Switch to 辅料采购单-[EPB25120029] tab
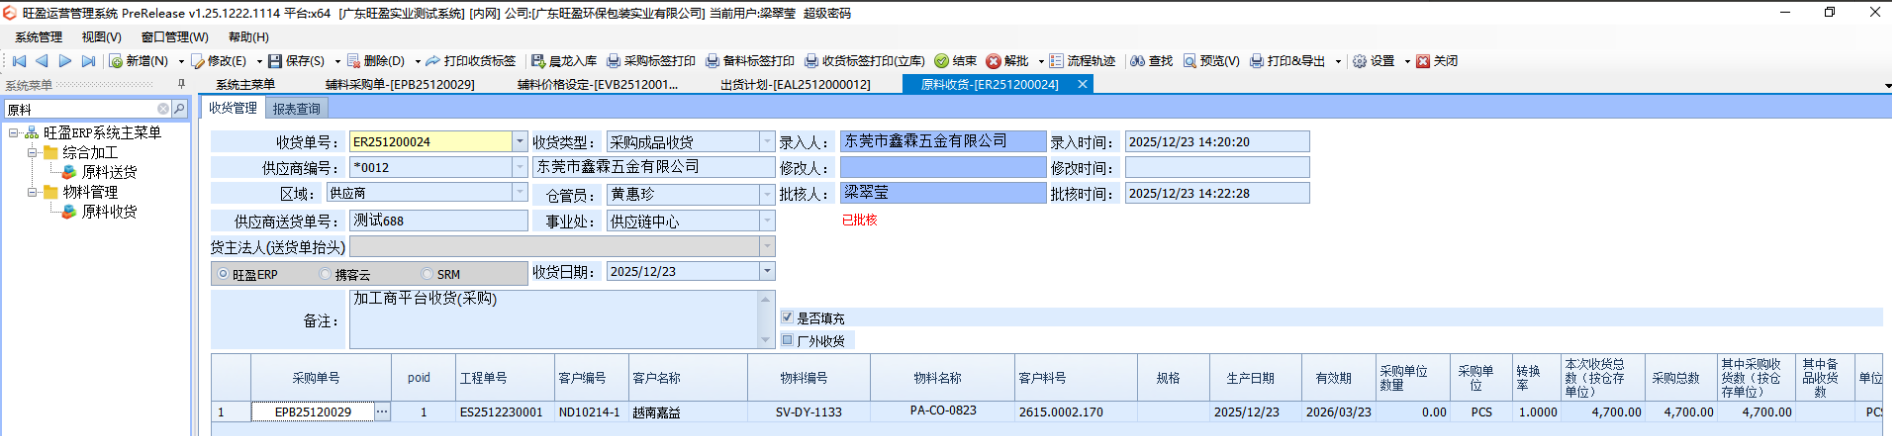Image resolution: width=1892 pixels, height=436 pixels. tap(400, 85)
